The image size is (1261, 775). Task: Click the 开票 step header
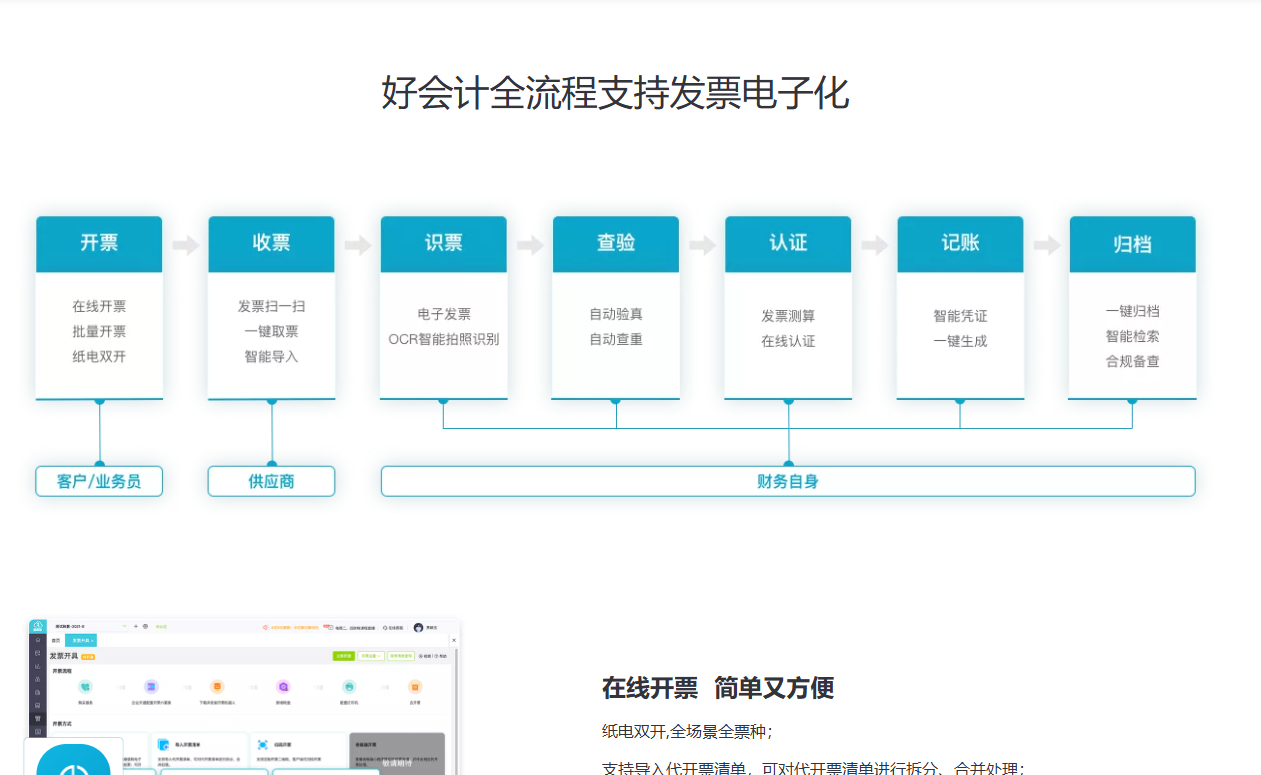tap(99, 243)
